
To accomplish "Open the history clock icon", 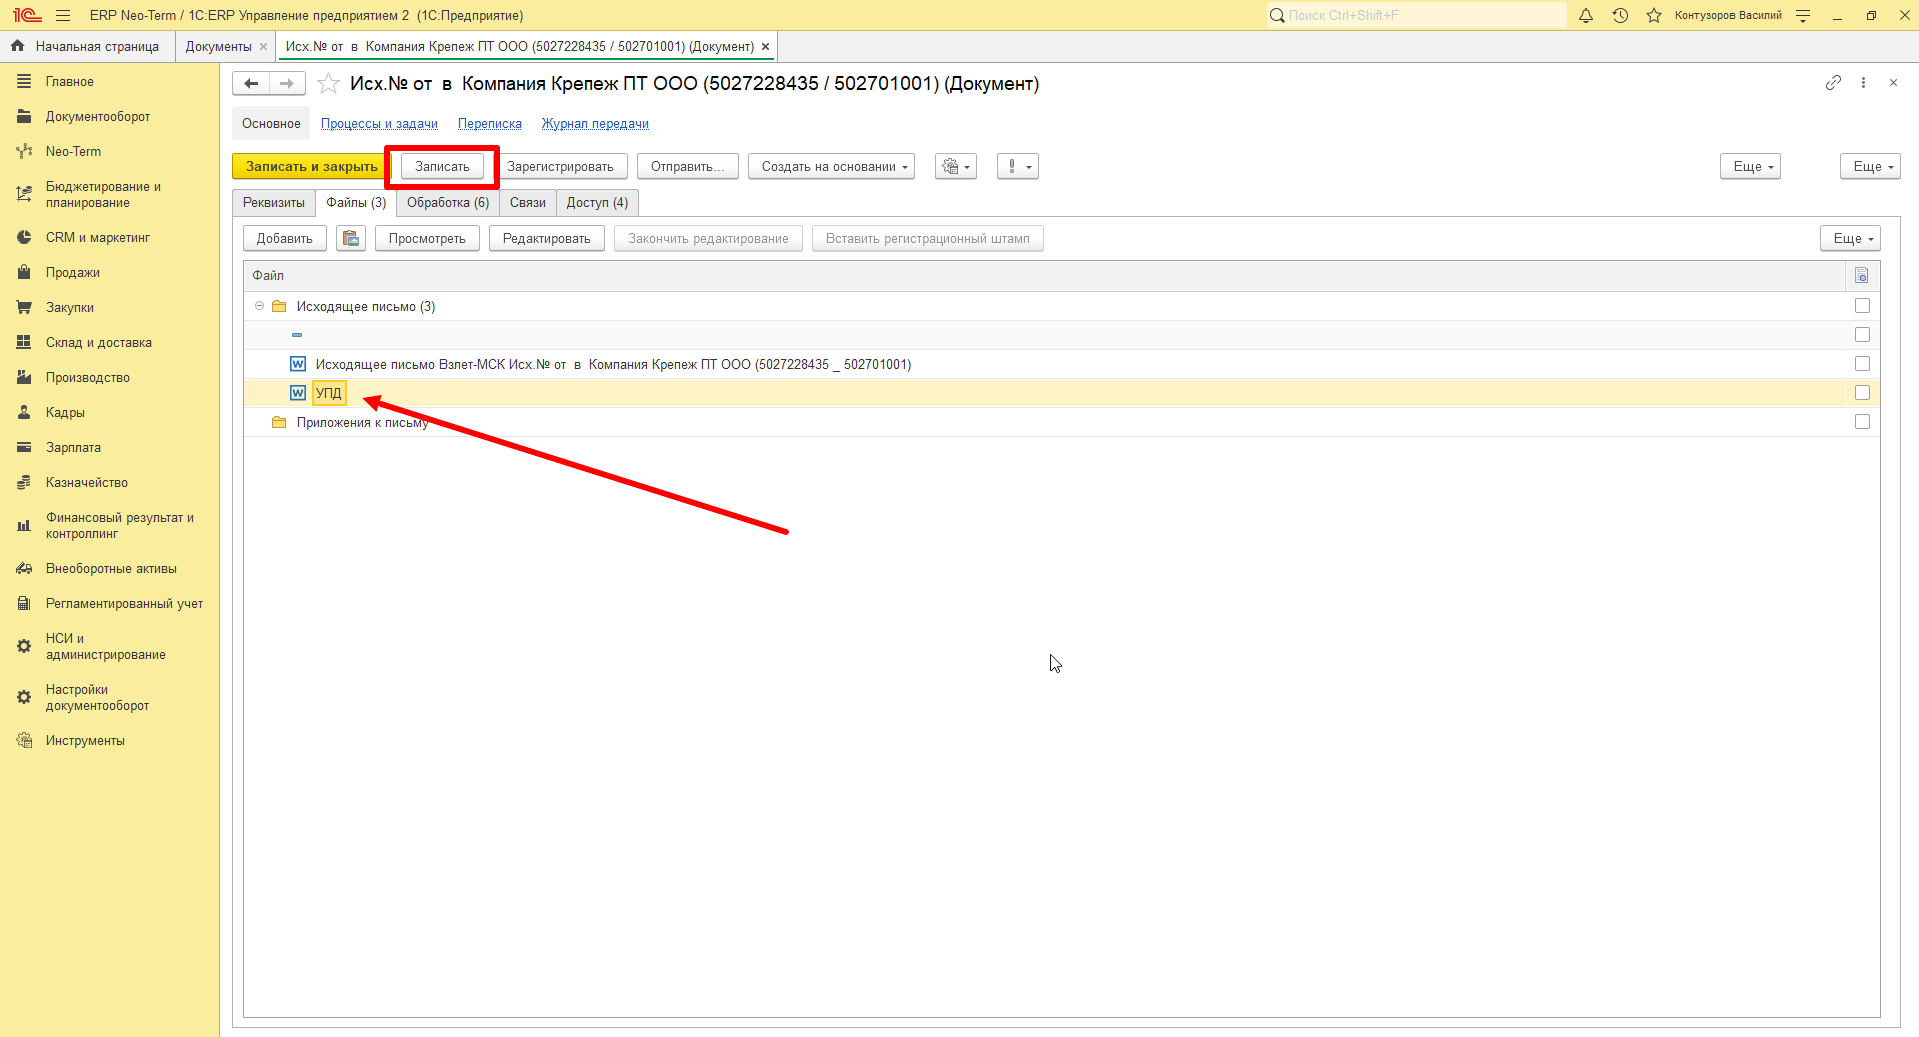I will click(1620, 15).
